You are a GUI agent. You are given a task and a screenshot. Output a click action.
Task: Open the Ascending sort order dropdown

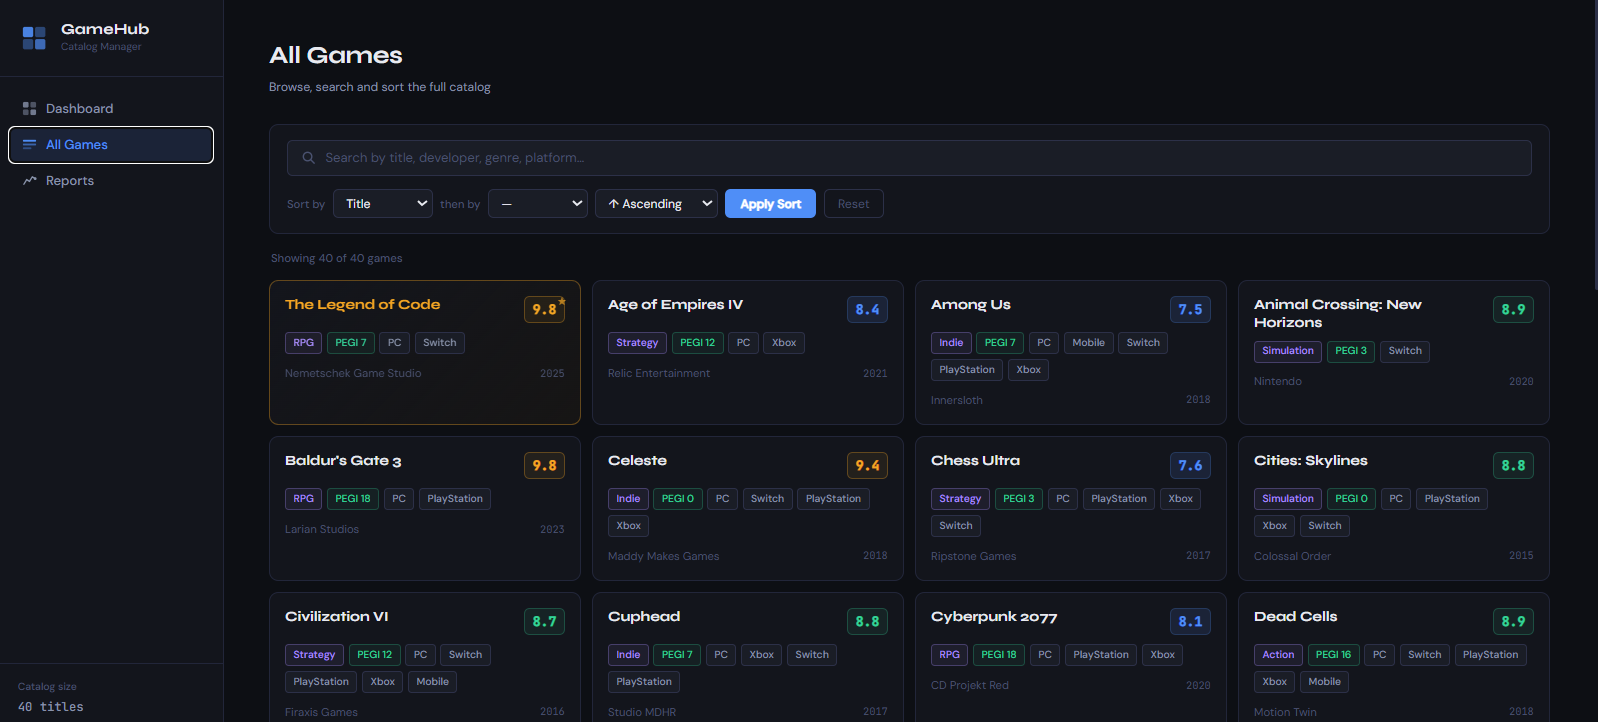(x=656, y=204)
